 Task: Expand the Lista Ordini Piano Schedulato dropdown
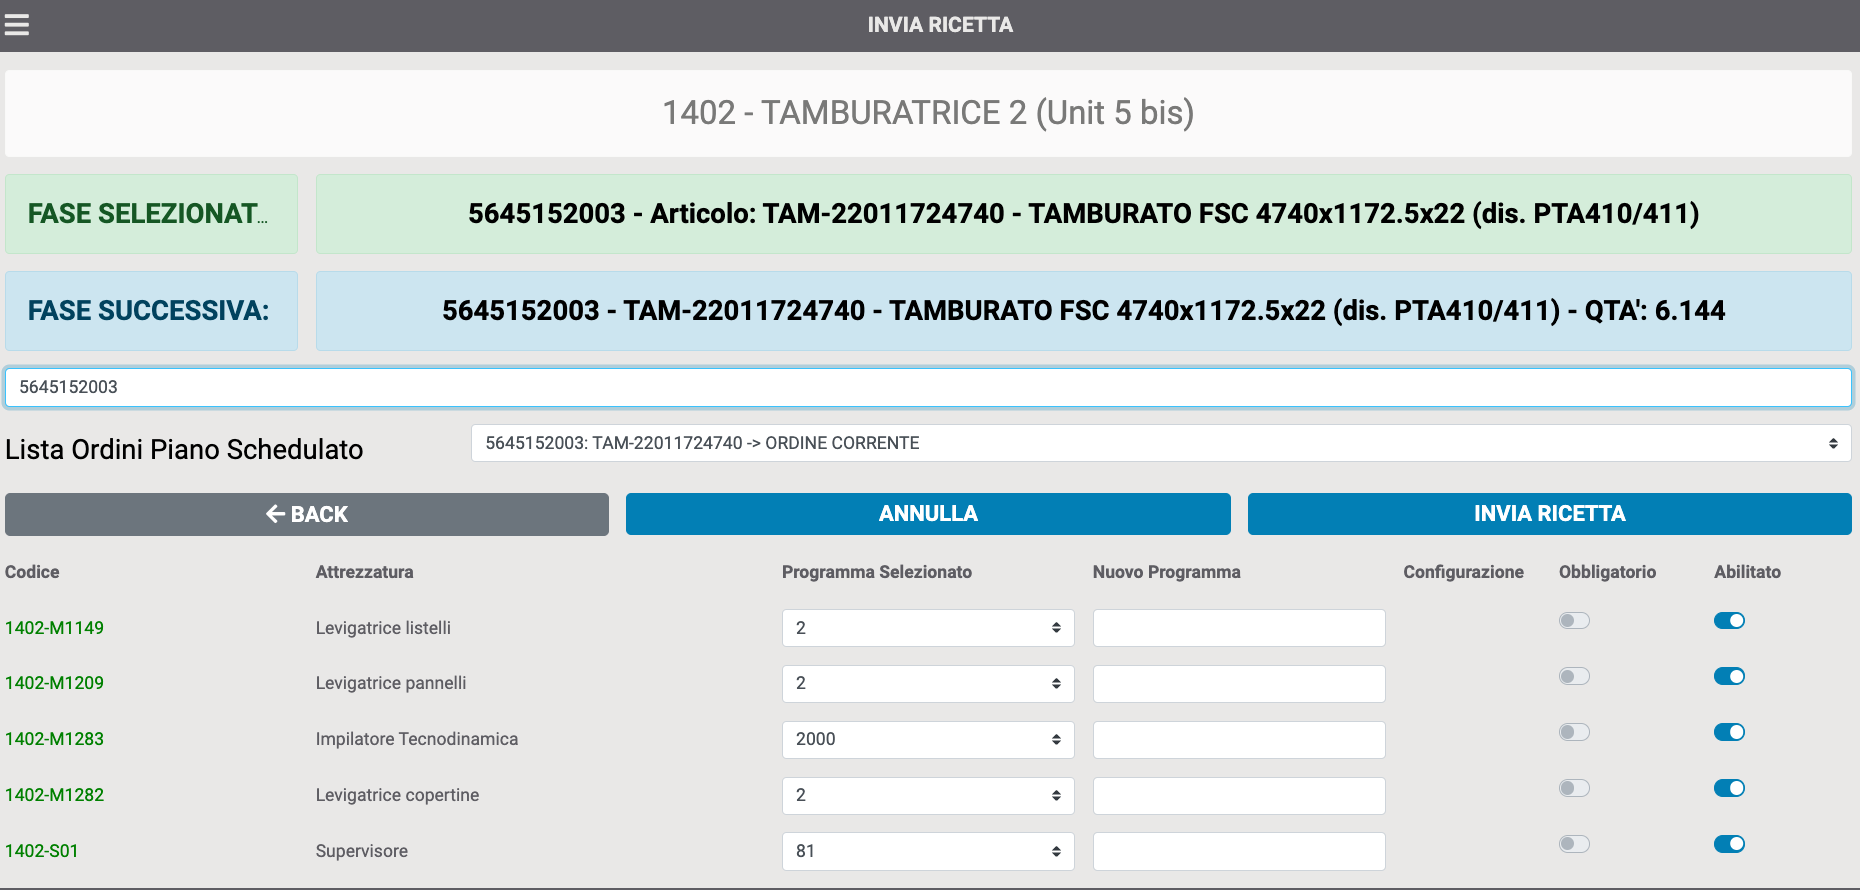[x=1160, y=443]
